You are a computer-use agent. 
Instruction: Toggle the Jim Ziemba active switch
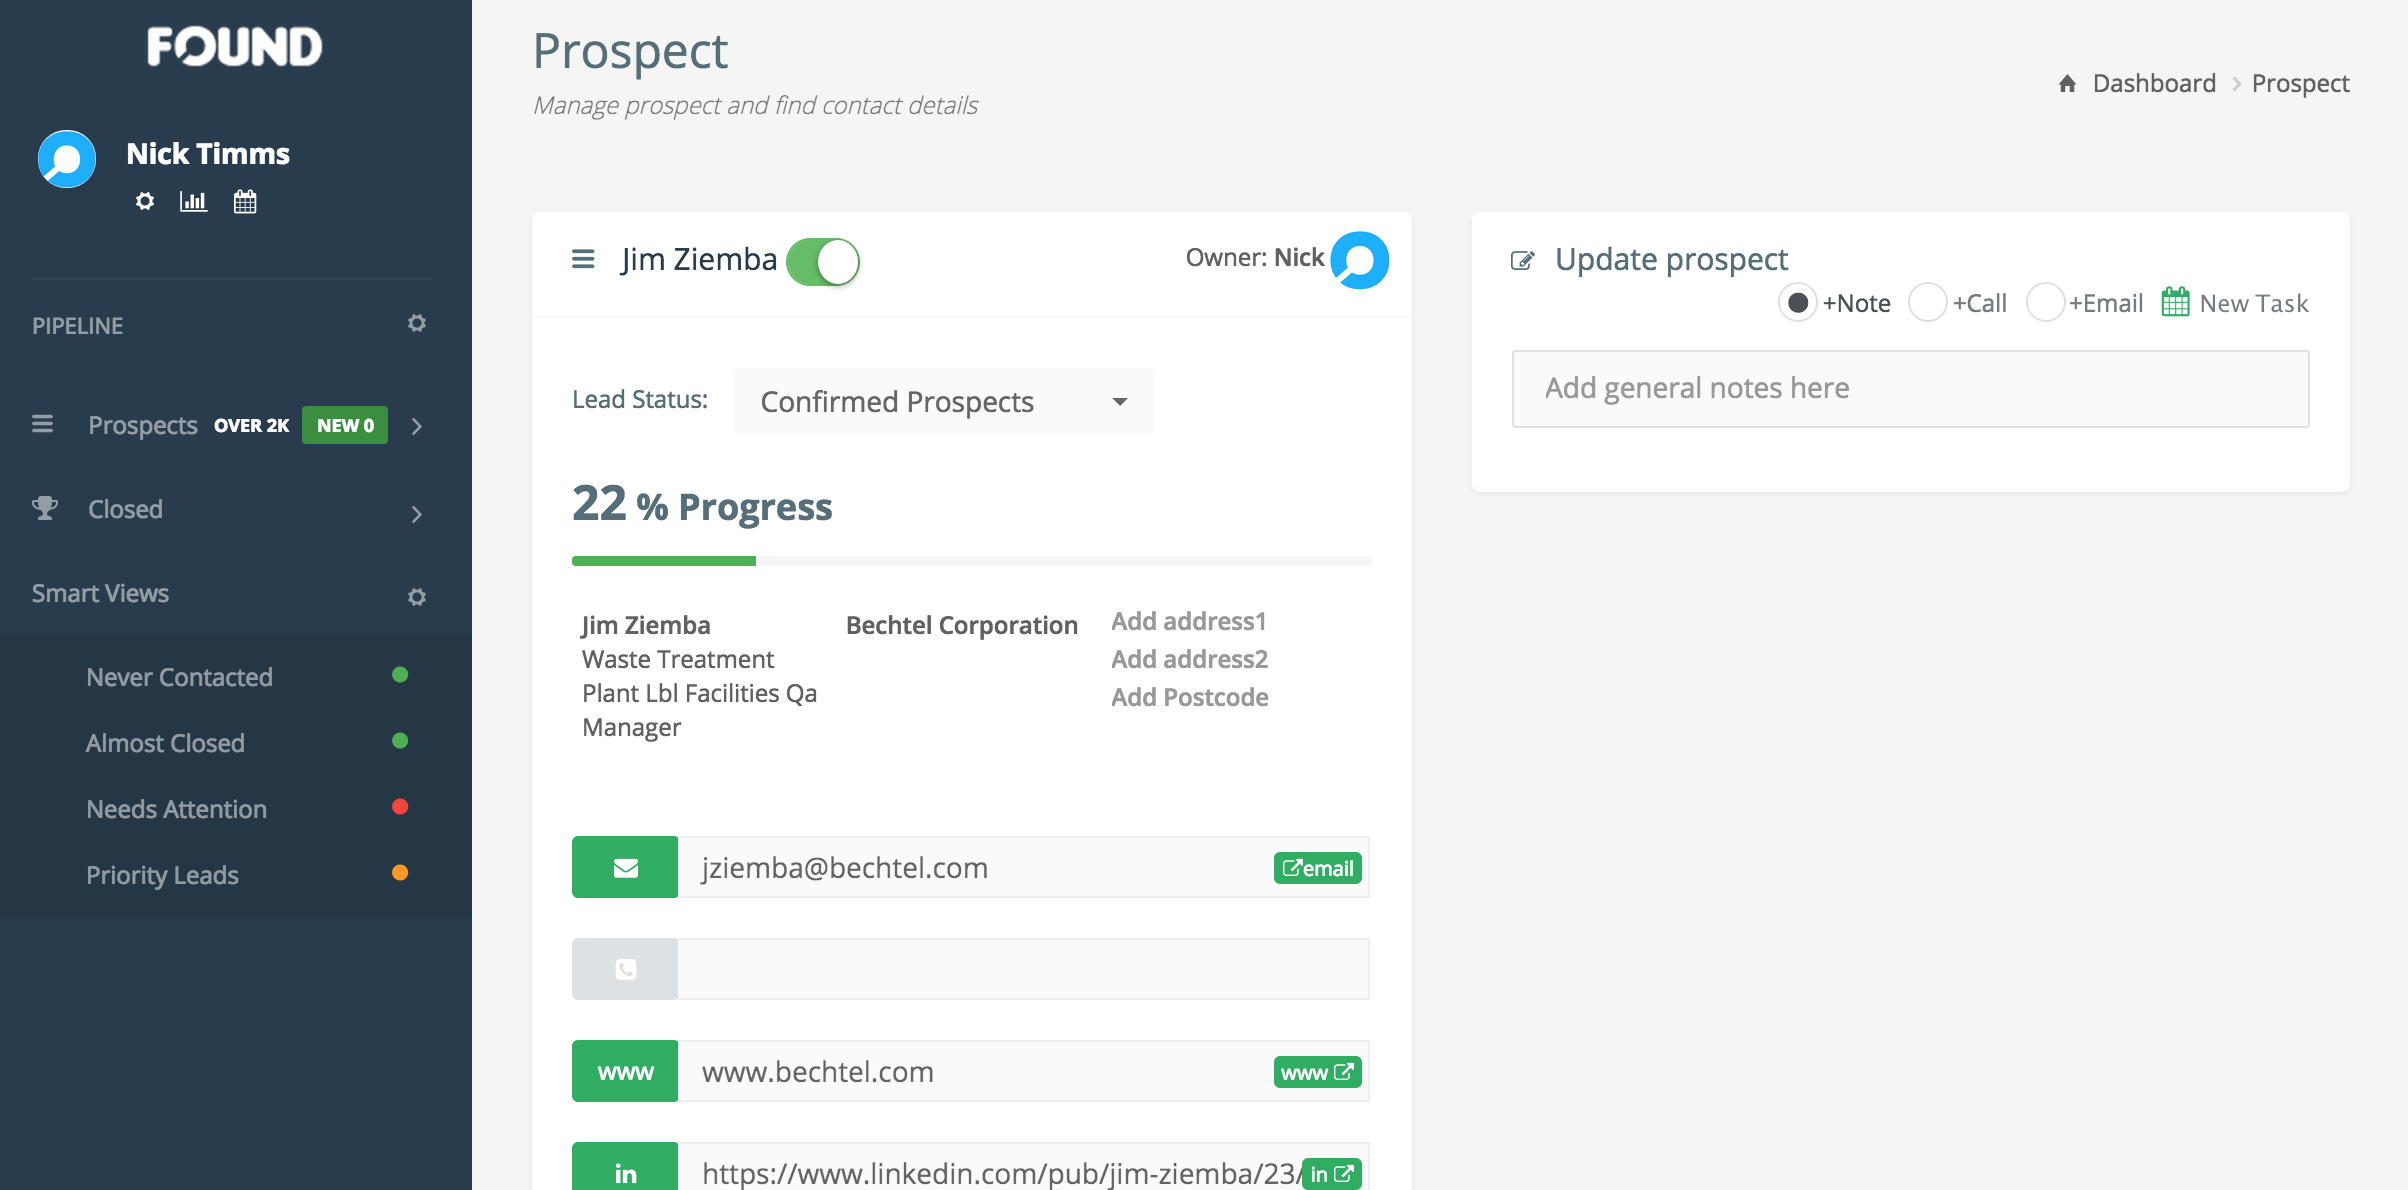[823, 262]
